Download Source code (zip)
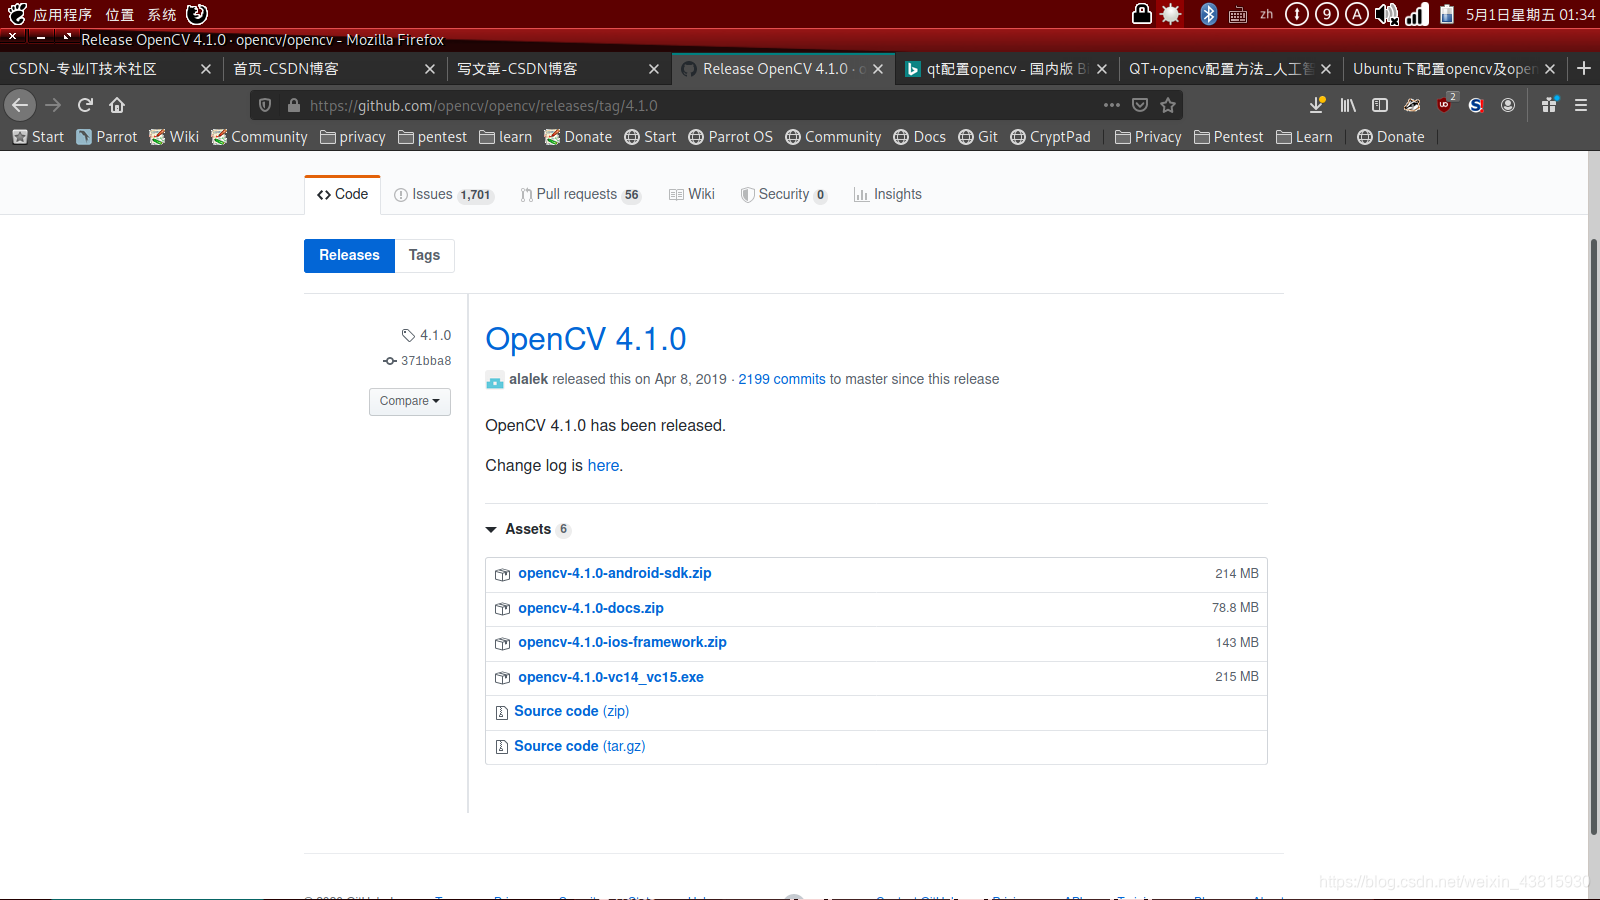Screen dimensions: 1600x900 (x=571, y=711)
